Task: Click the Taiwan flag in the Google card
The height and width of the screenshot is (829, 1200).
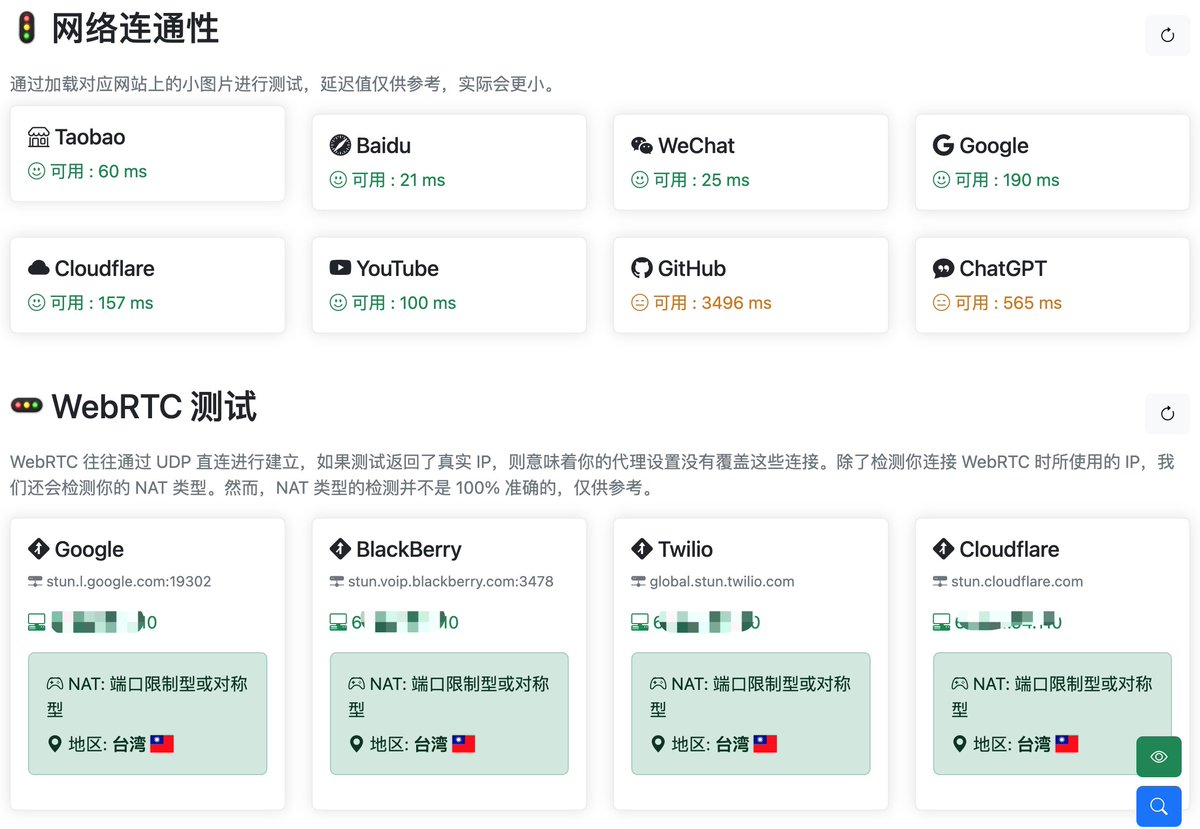Action: tap(160, 743)
